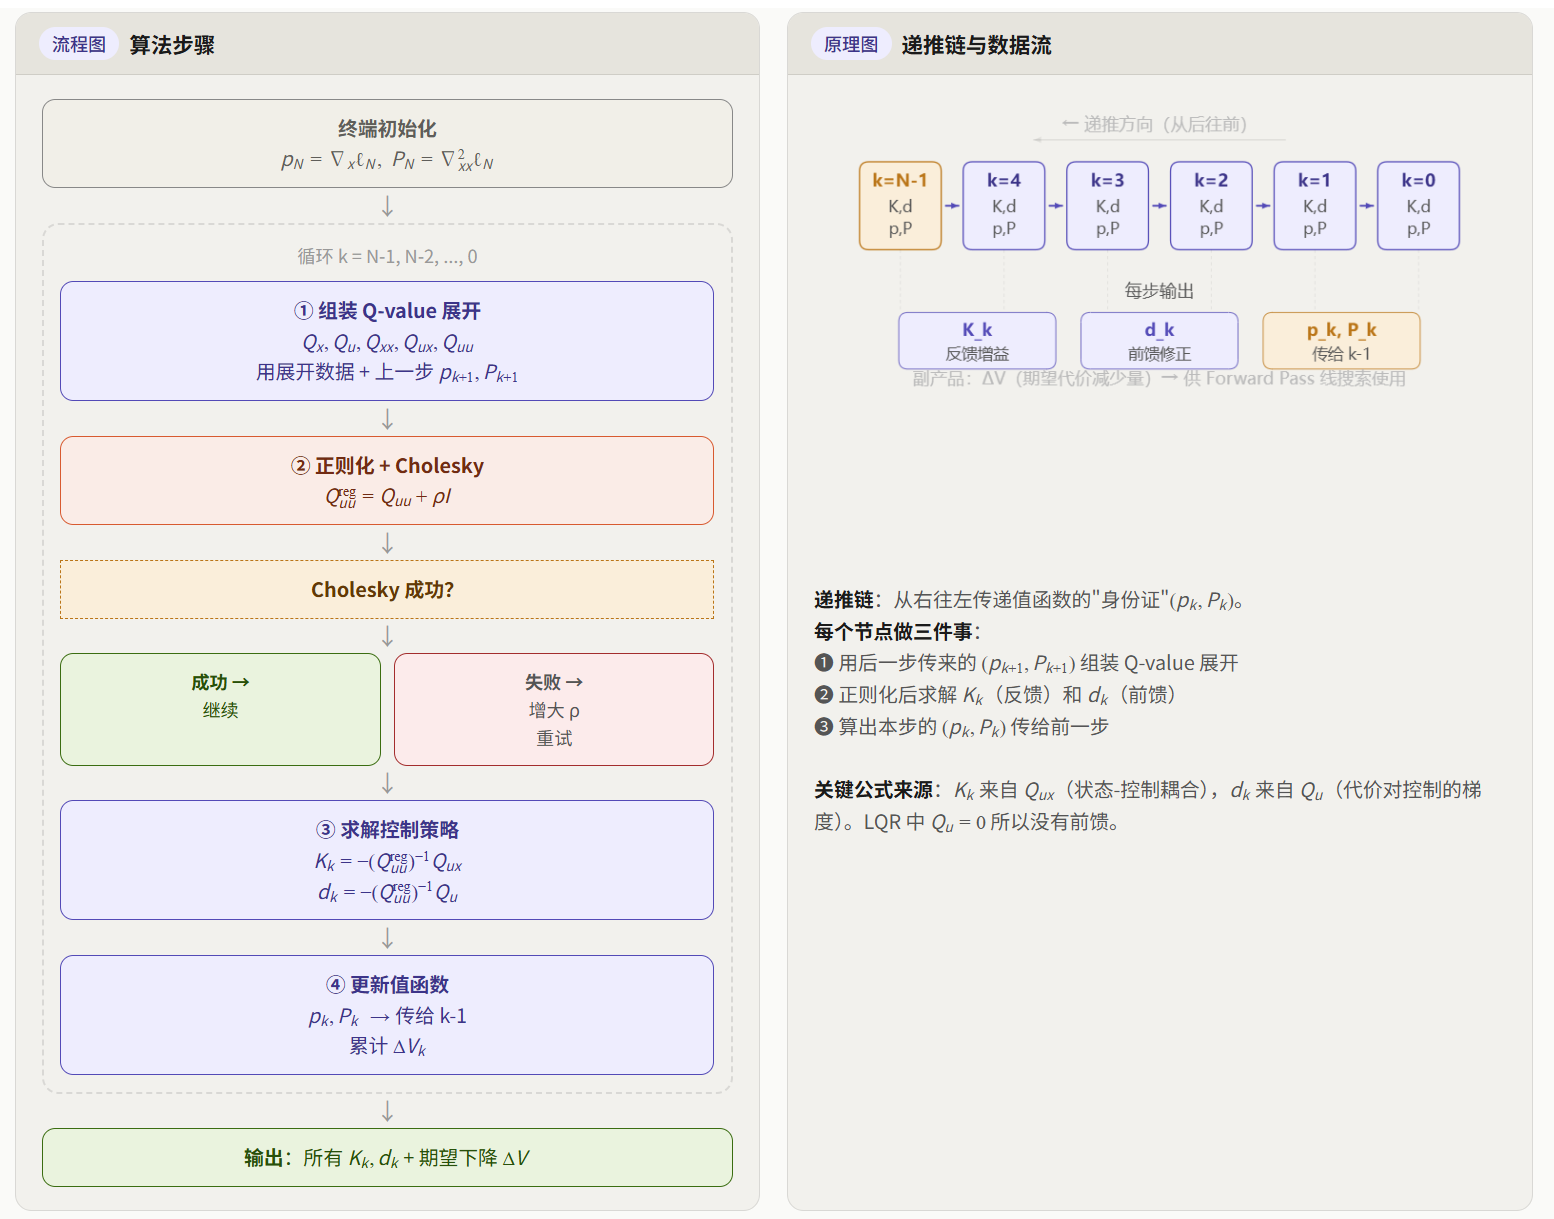Choose the 失败 → 增大 ρ 重试 box
1554x1219 pixels.
click(554, 709)
